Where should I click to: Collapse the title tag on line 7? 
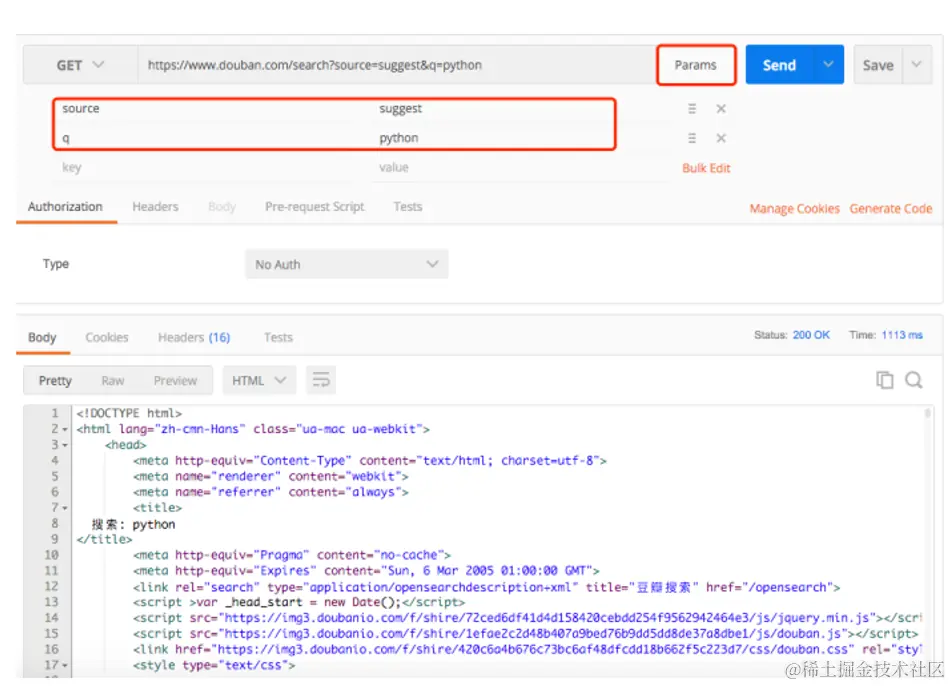click(x=64, y=508)
